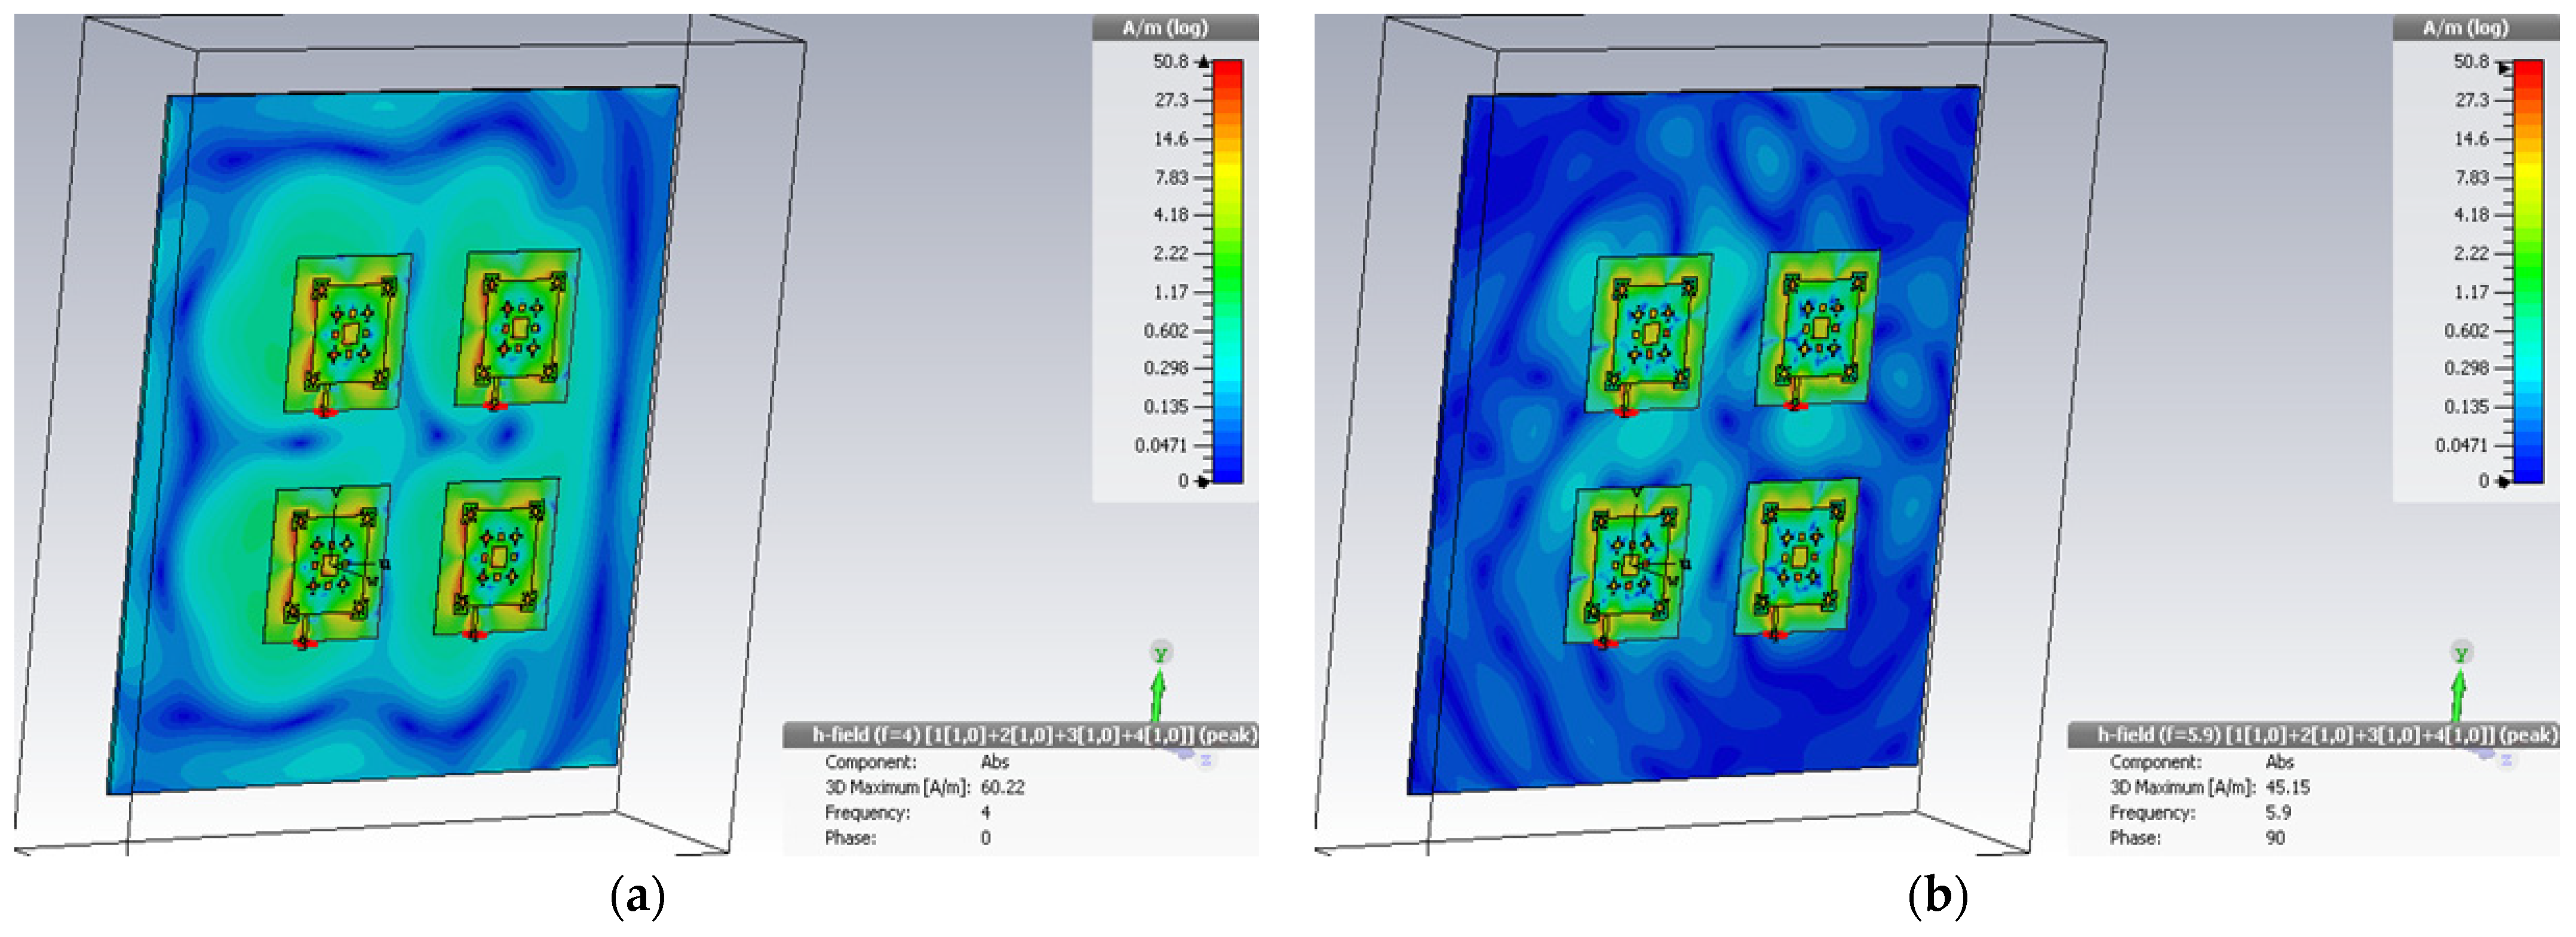Click the top arrow handle on right color bar
The image size is (2576, 937).
point(2503,67)
